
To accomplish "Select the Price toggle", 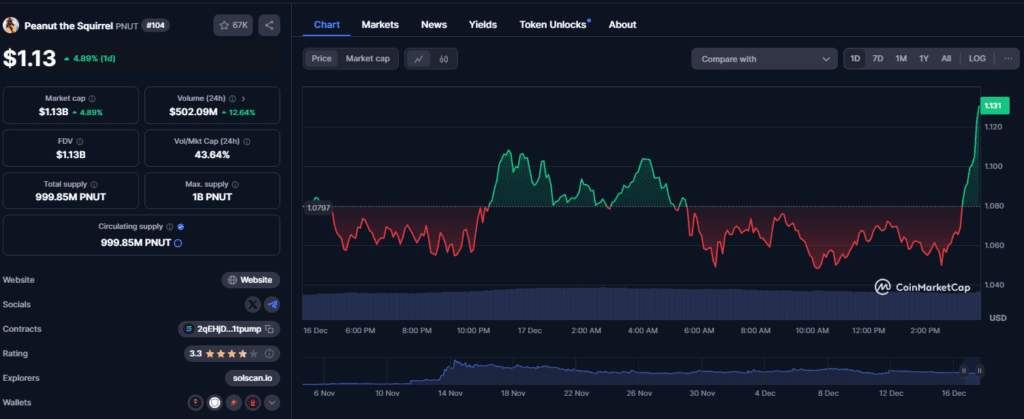I will 321,59.
